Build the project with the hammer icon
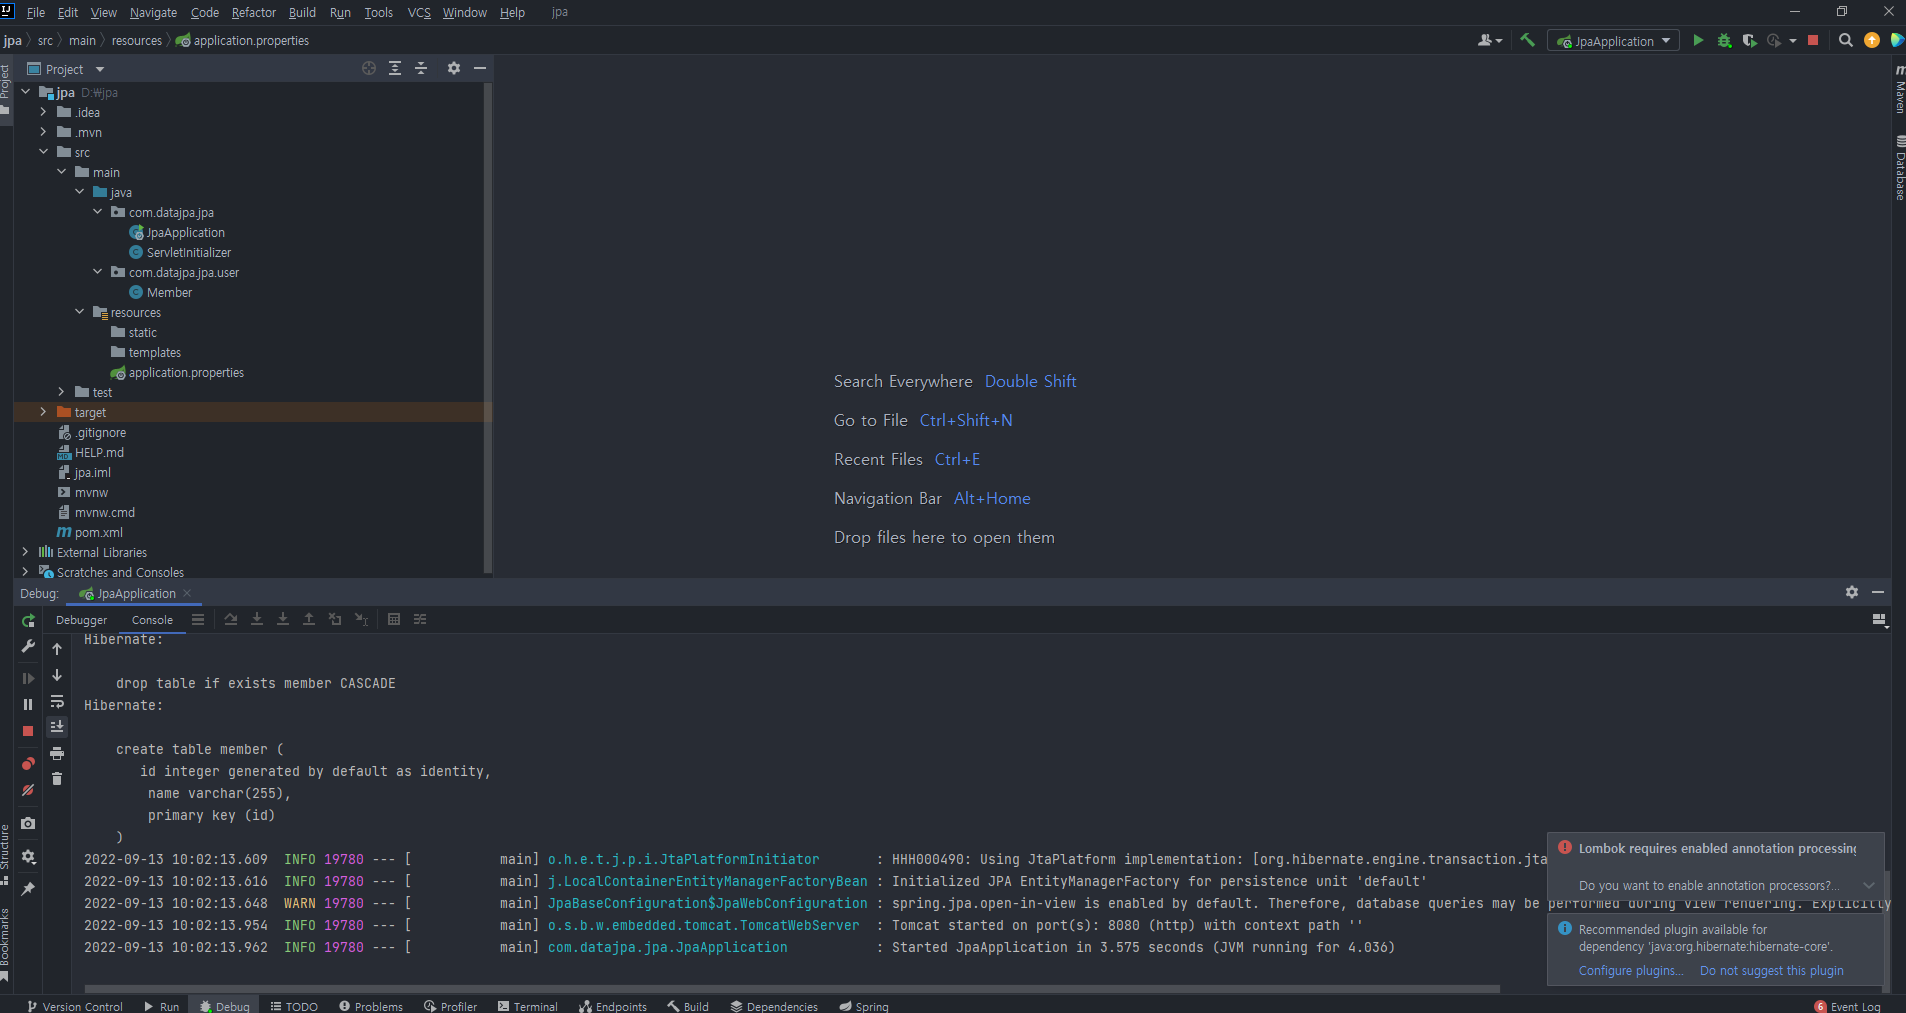This screenshot has width=1906, height=1013. [x=1527, y=41]
